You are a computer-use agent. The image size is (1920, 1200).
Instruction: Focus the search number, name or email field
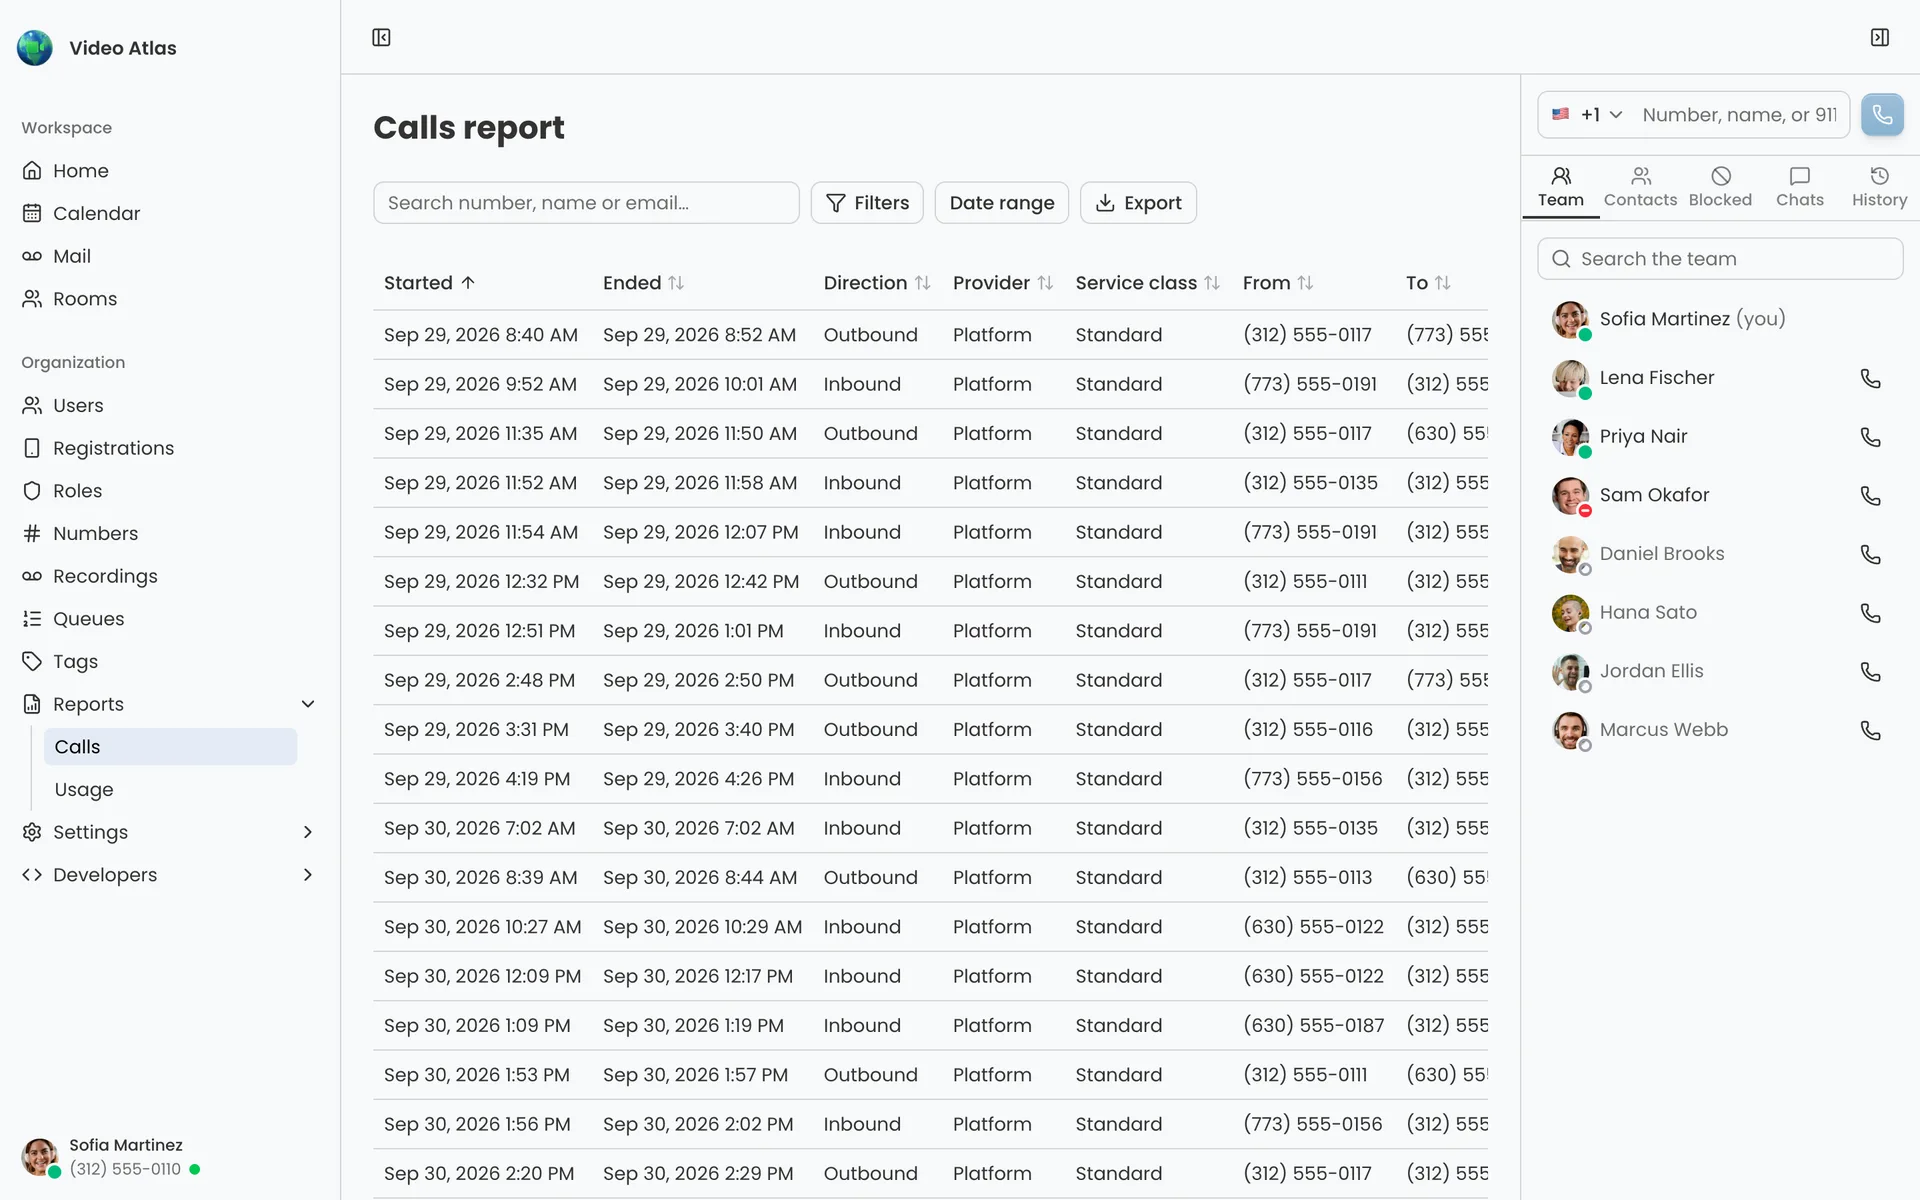(x=586, y=203)
